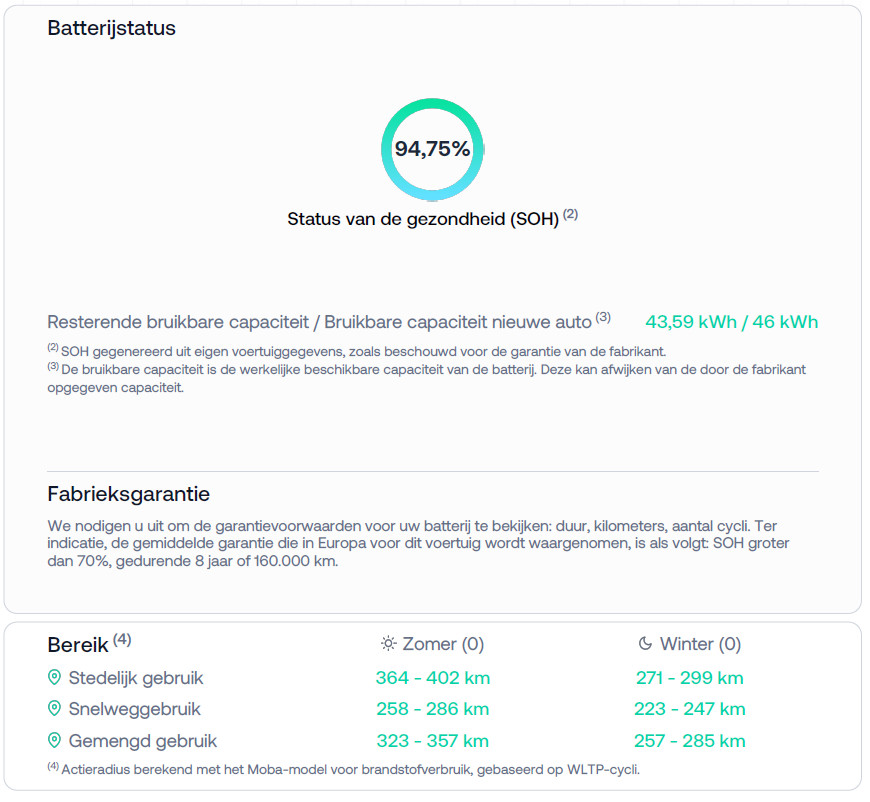Click the location pin beside Snelweggebruik
Image resolution: width=870 pixels, height=802 pixels.
click(55, 709)
